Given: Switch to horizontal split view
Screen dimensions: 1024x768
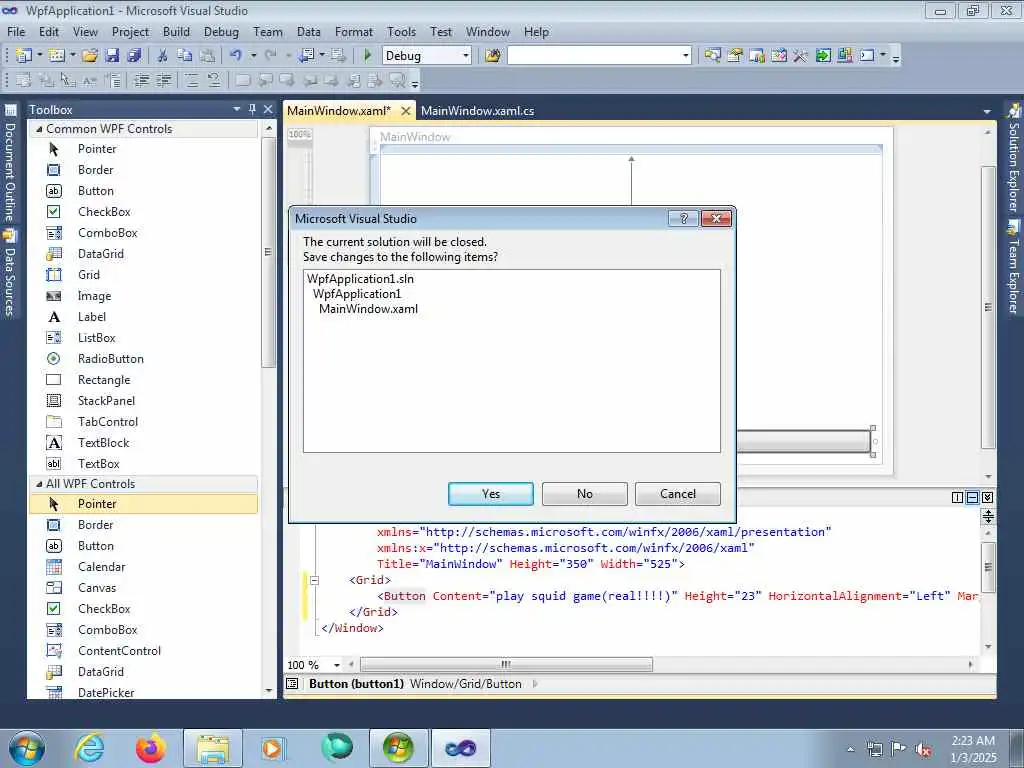Looking at the screenshot, I should [972, 498].
